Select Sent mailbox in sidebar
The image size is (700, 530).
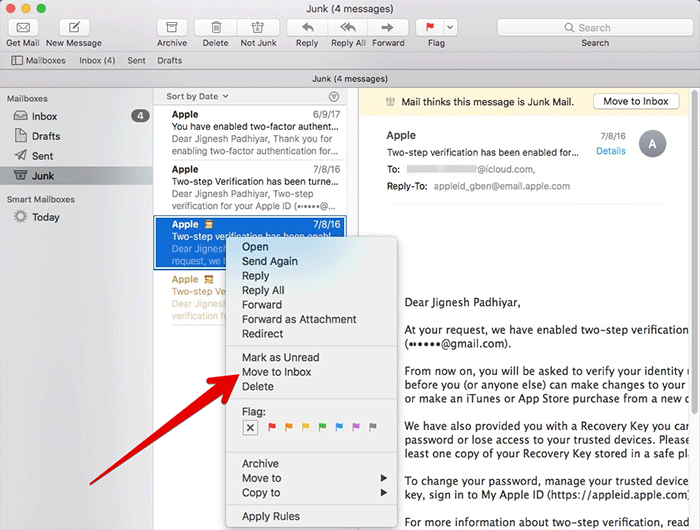(x=76, y=156)
